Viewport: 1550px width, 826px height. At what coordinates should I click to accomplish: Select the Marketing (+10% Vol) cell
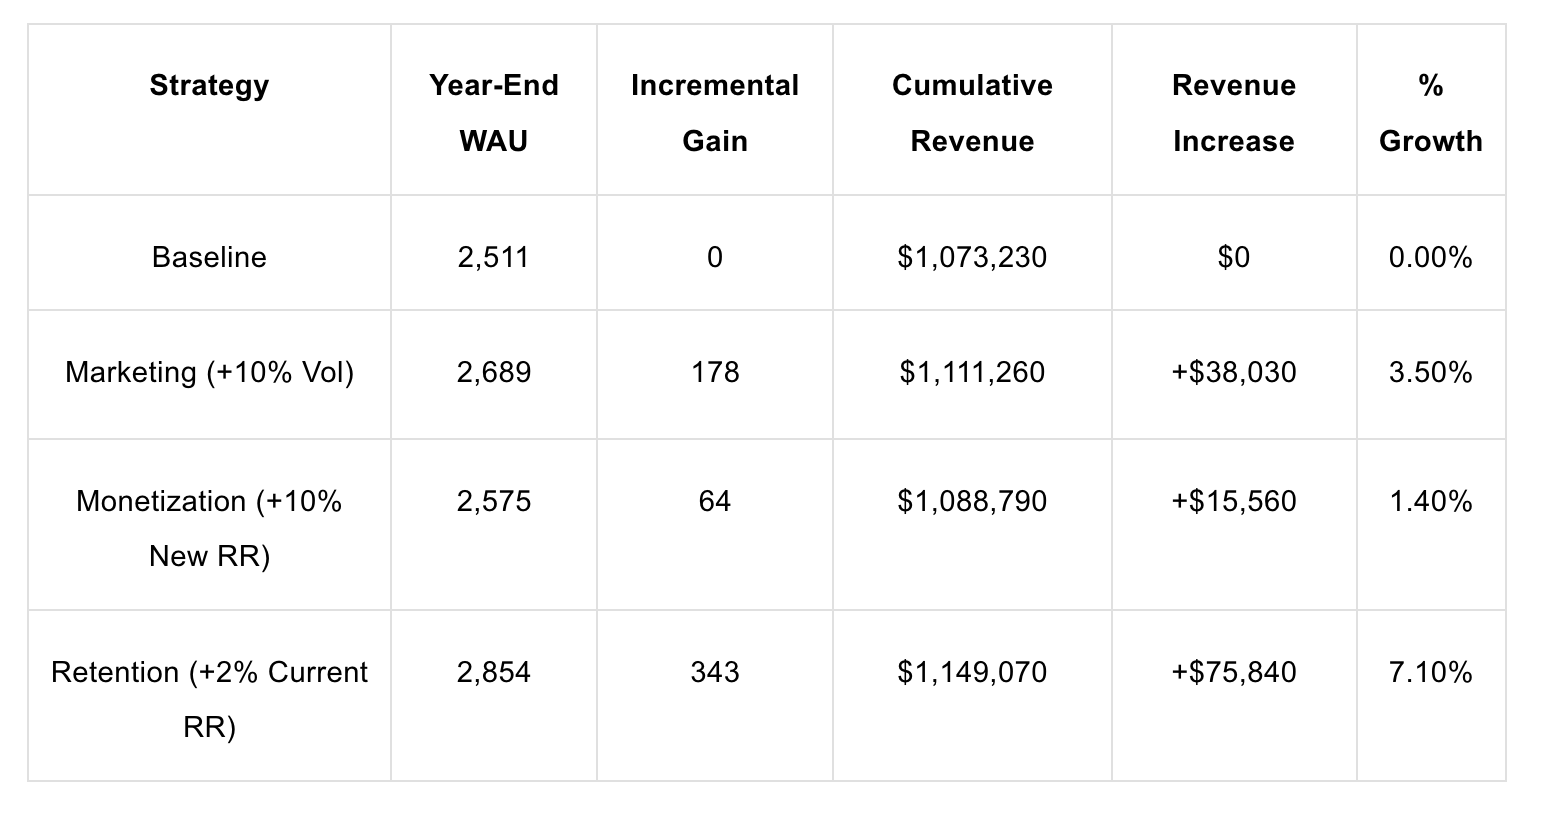[x=209, y=373]
